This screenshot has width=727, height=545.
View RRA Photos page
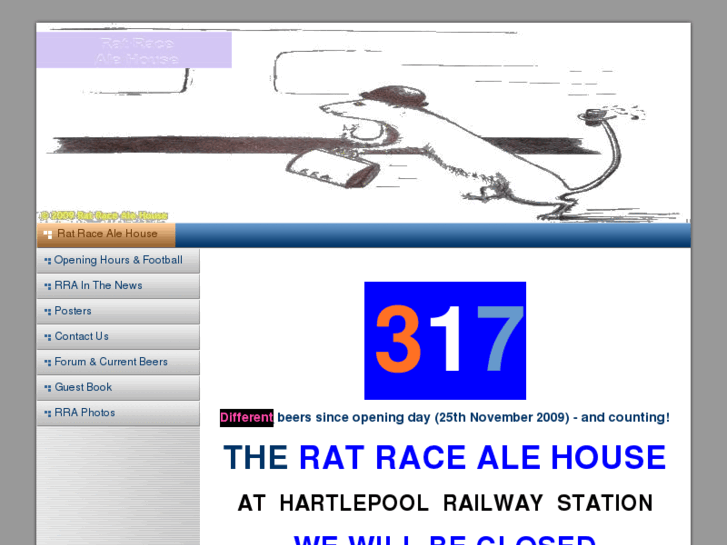point(118,413)
